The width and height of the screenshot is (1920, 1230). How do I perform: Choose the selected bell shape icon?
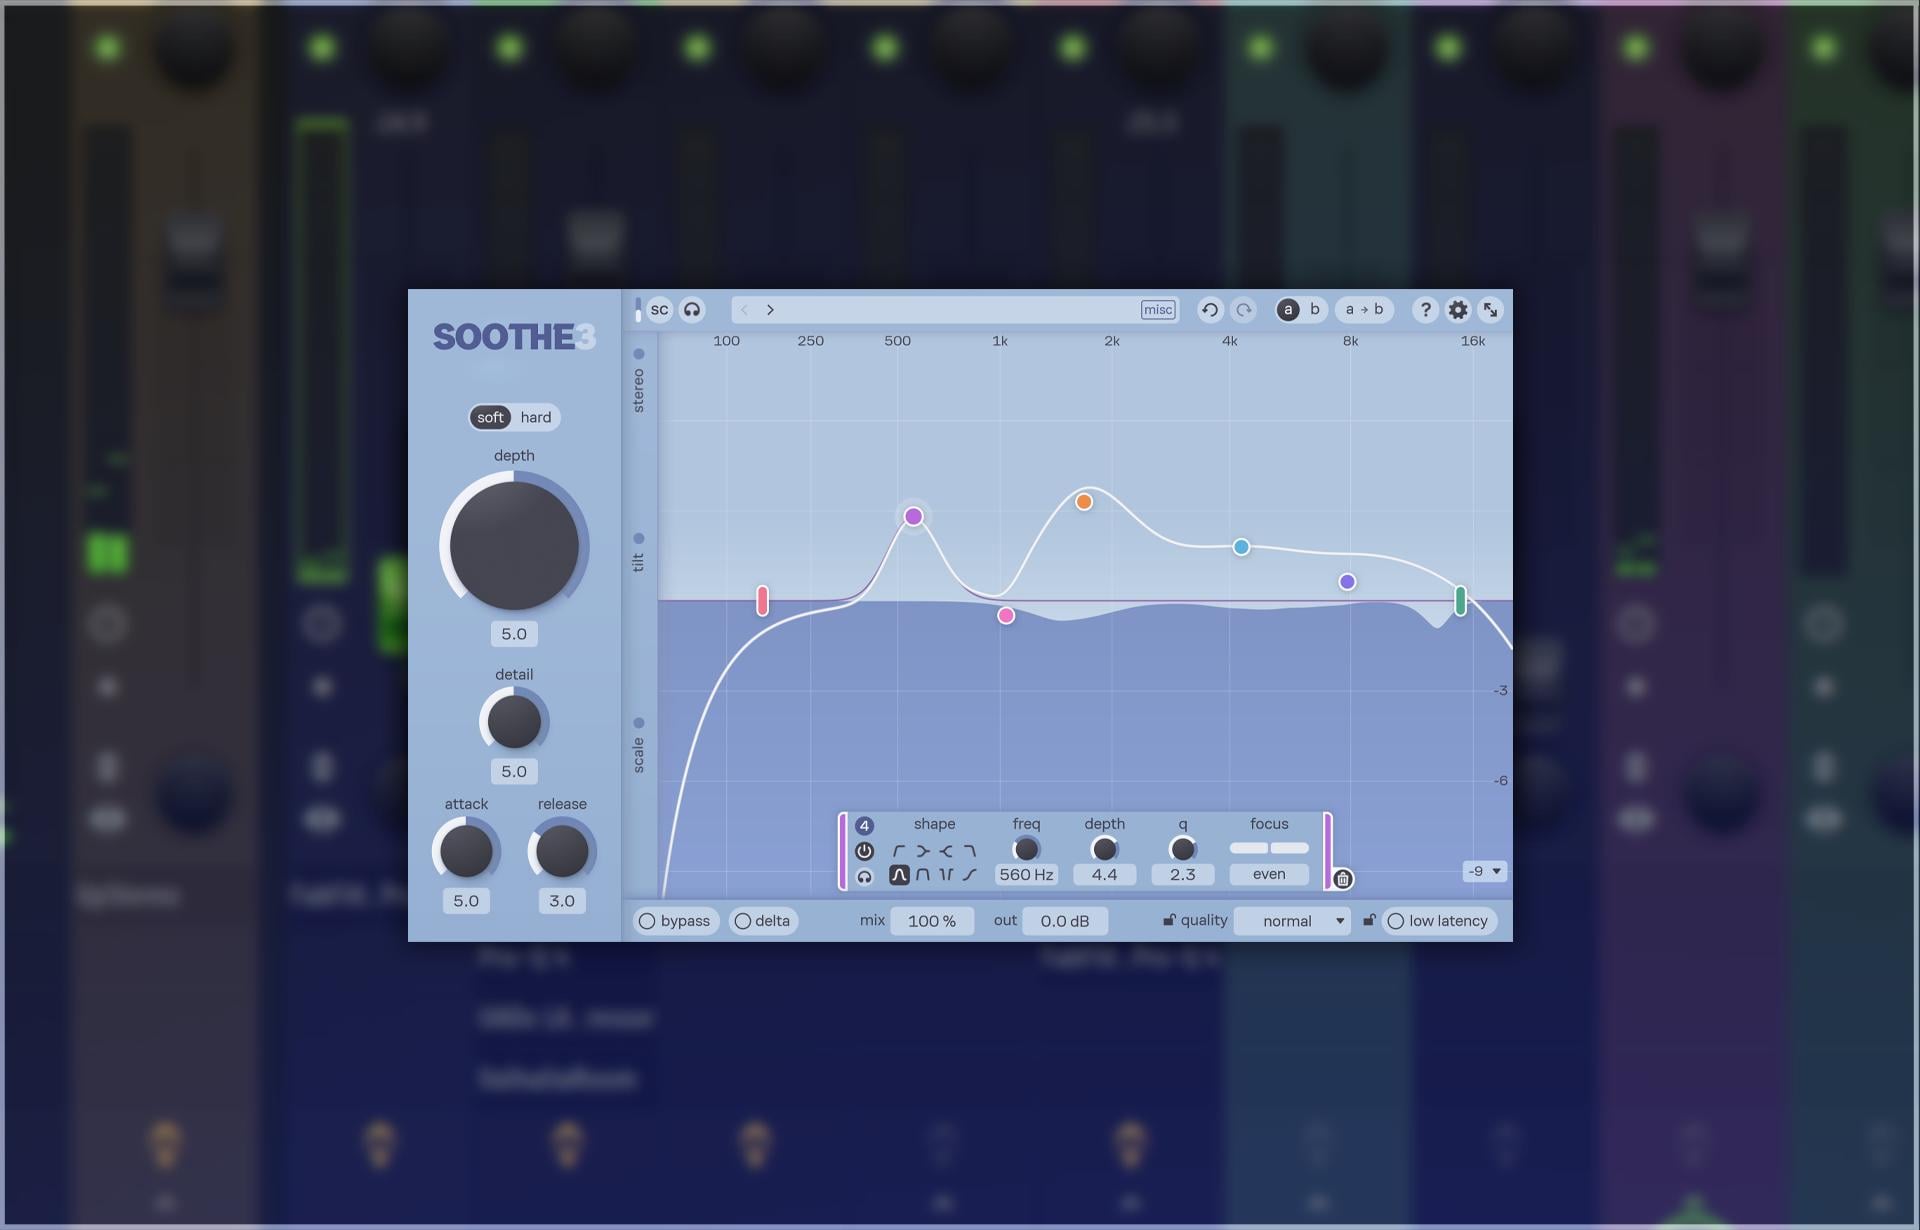(x=899, y=875)
